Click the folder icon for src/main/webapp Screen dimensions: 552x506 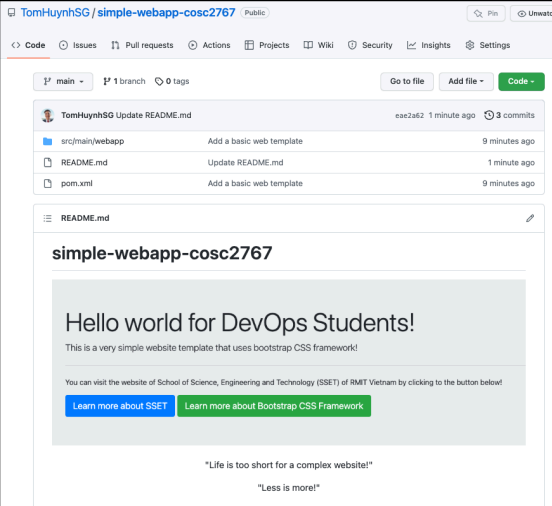click(48, 141)
